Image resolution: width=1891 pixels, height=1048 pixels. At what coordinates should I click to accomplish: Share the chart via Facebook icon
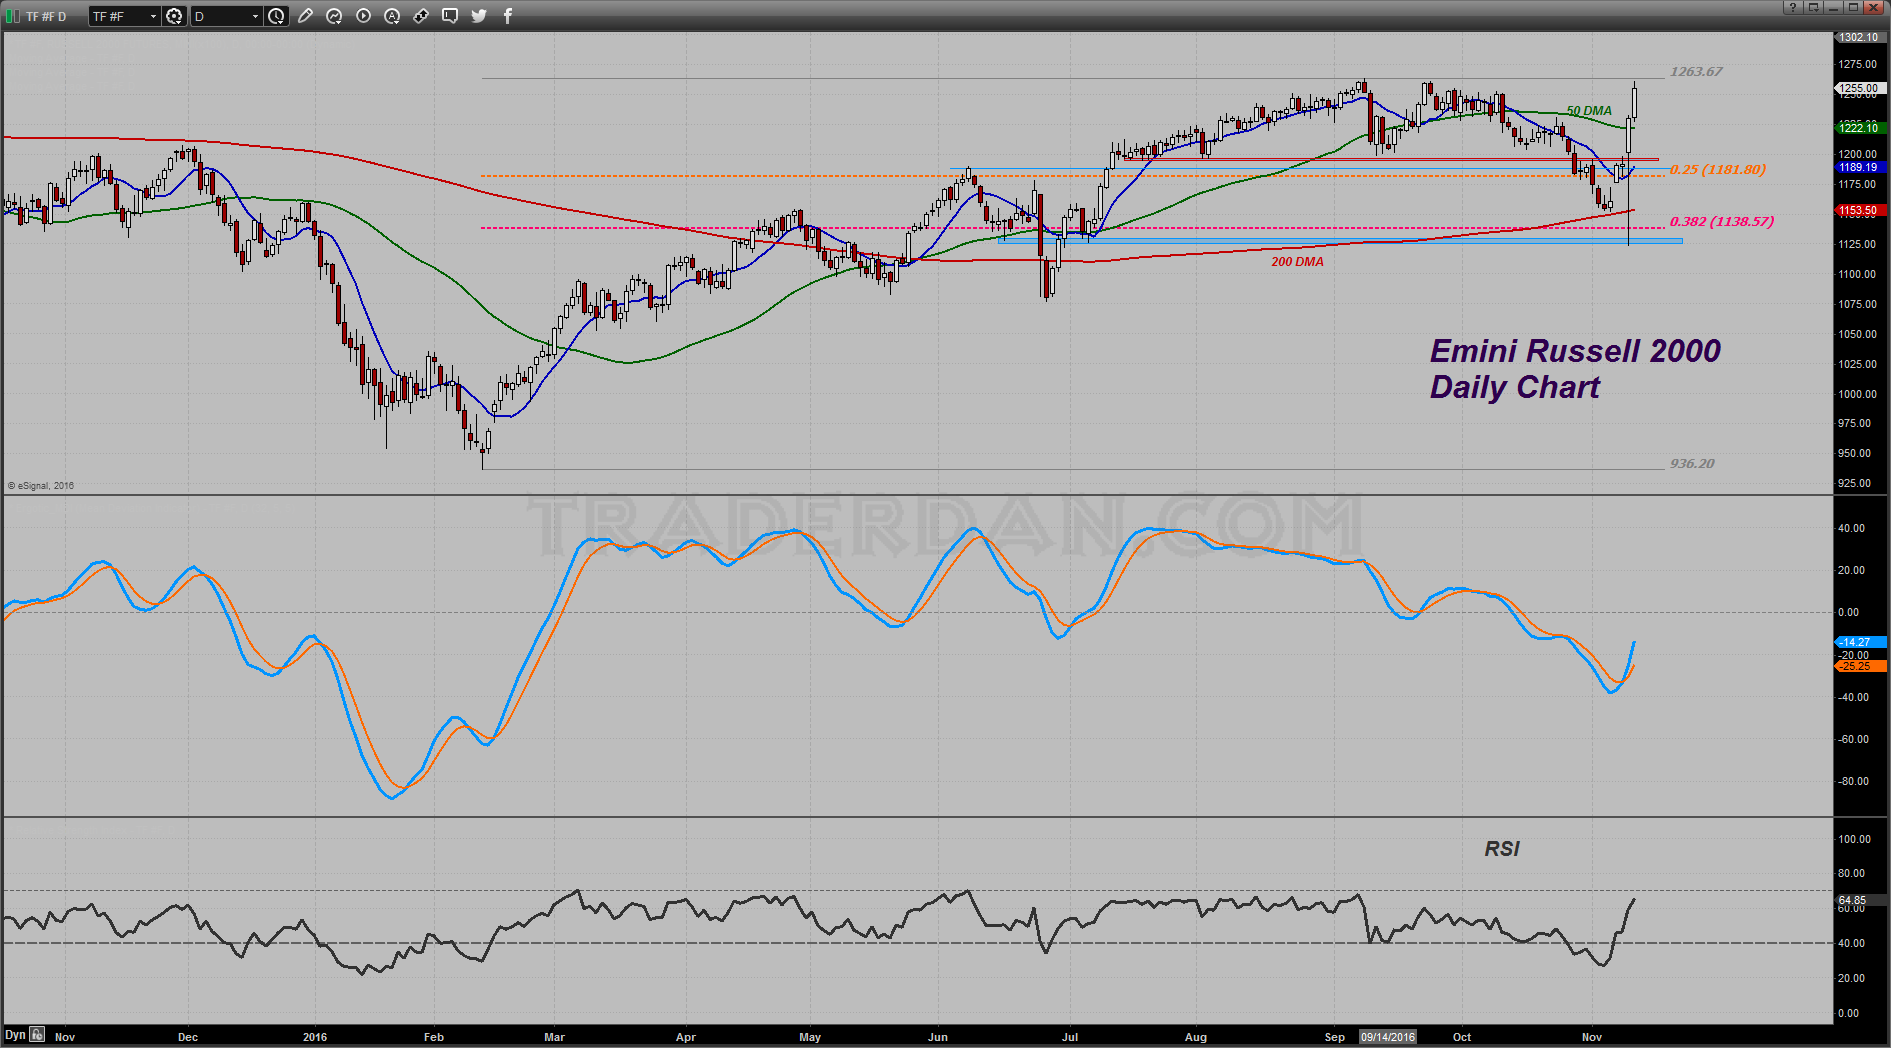point(508,16)
